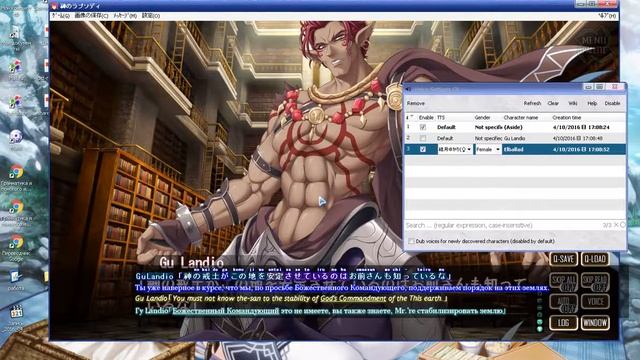Open the 画像の保存(C) menu

pyautogui.click(x=91, y=16)
